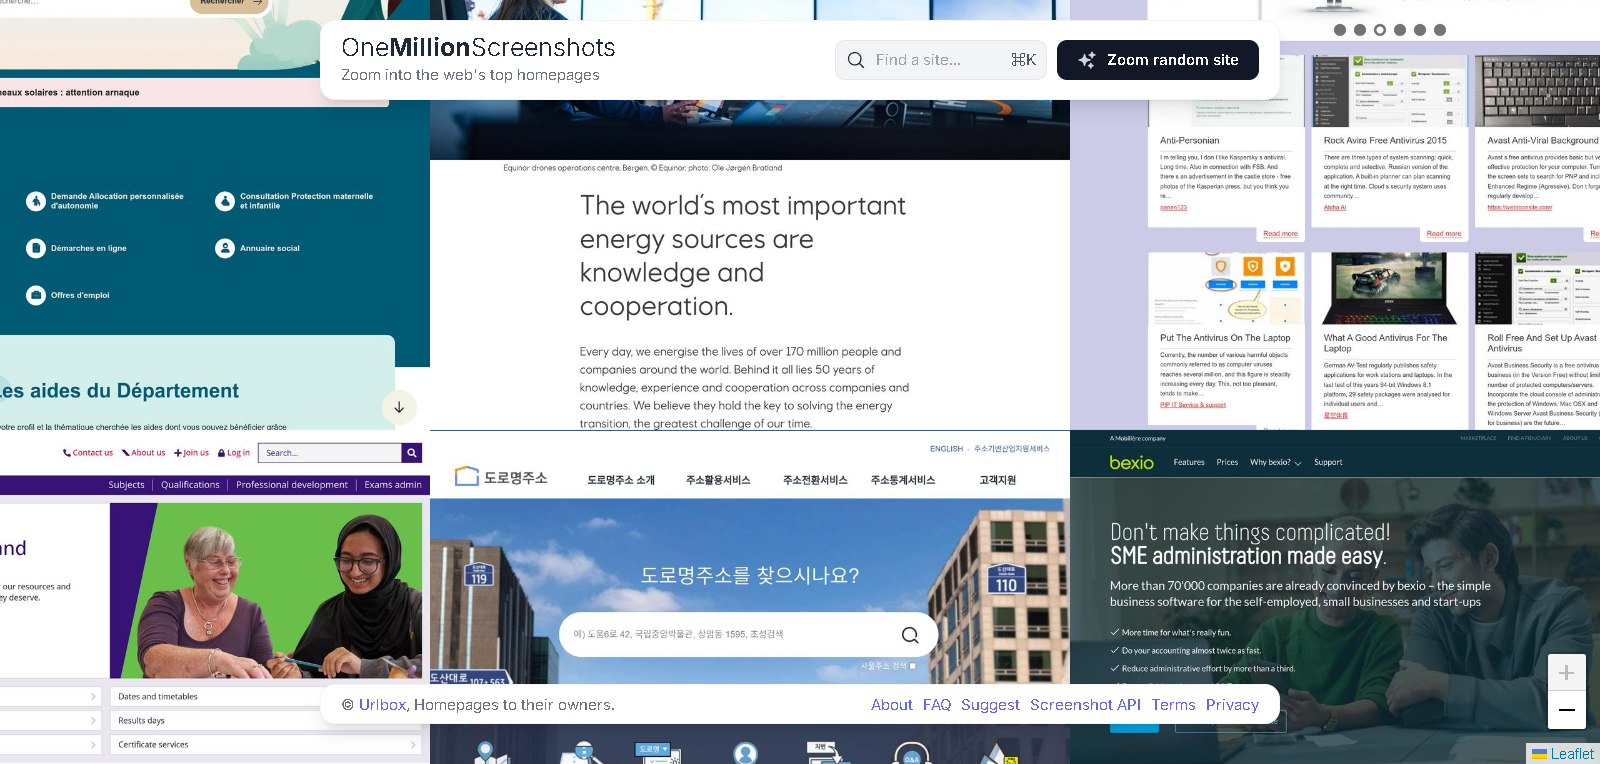Click the person profile icon in dark Korean strip
Image resolution: width=1600 pixels, height=764 pixels.
click(745, 752)
